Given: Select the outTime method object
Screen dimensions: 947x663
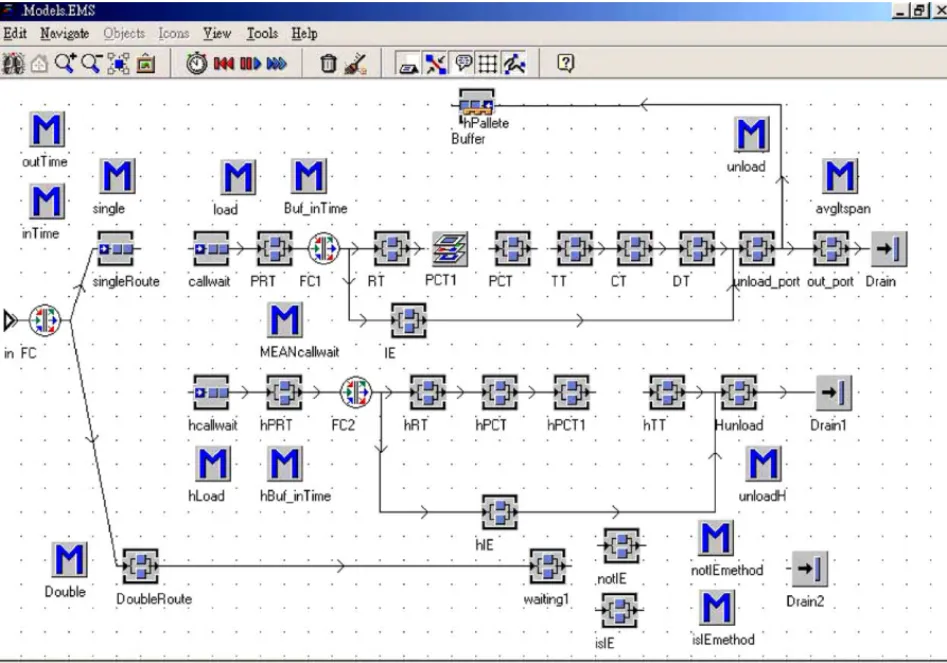Looking at the screenshot, I should tap(47, 129).
